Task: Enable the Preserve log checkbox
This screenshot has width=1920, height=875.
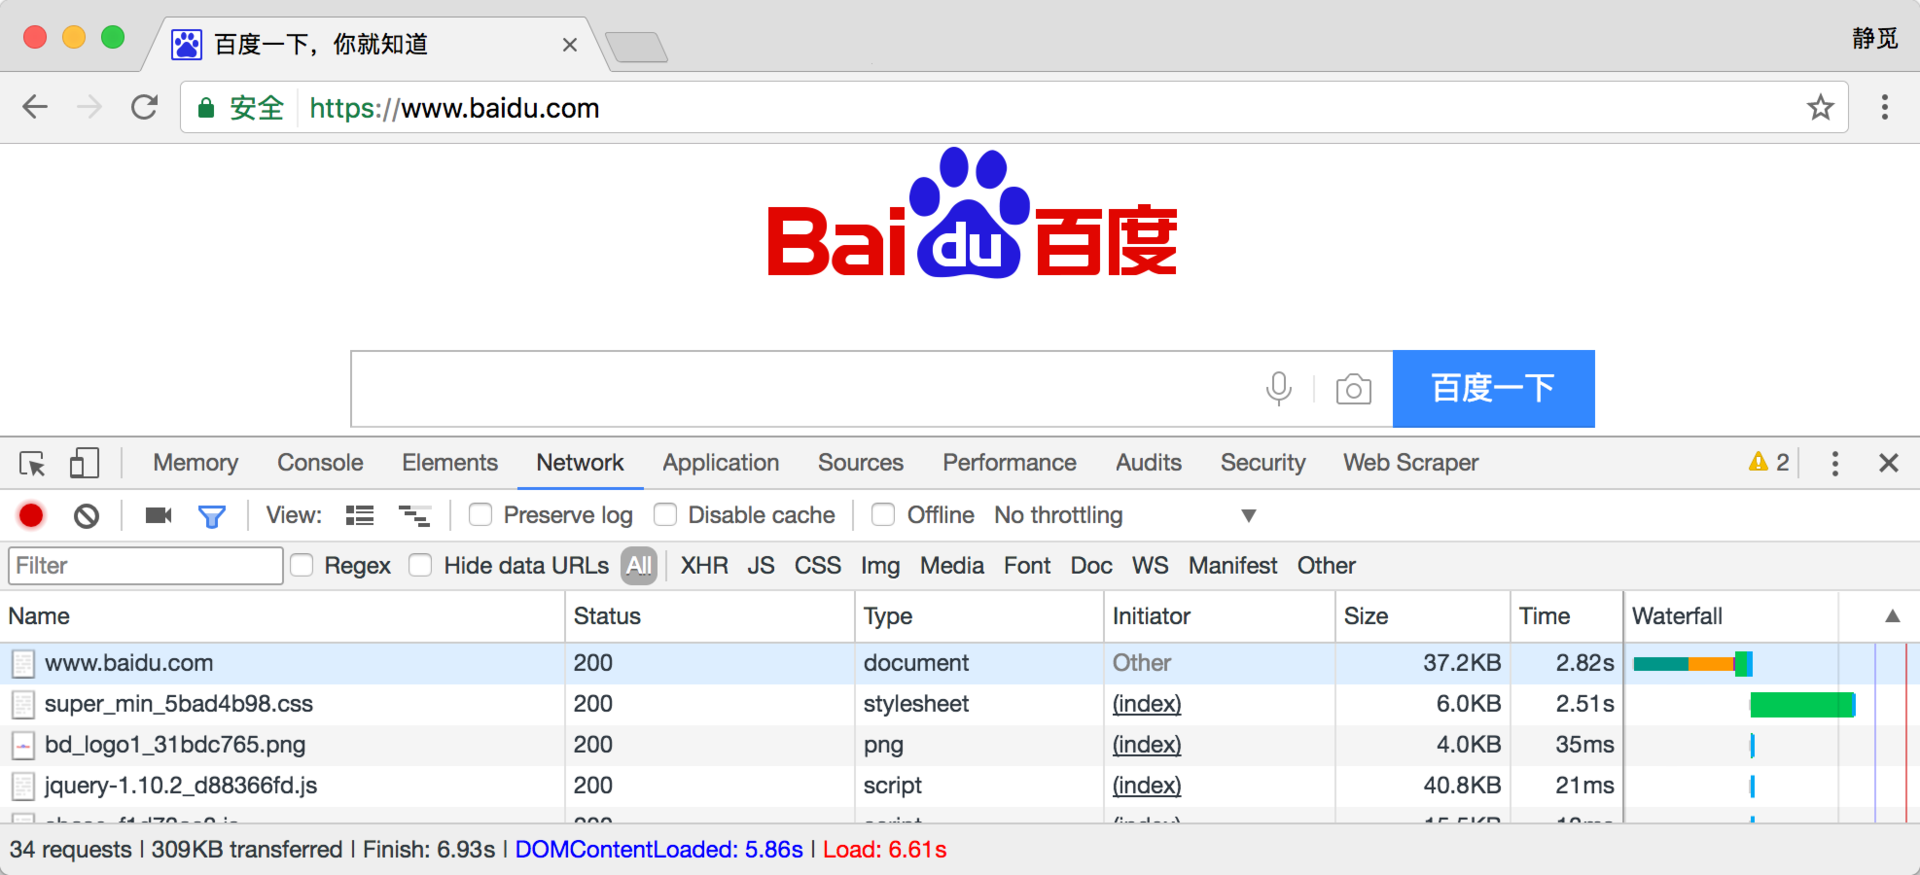Action: [480, 514]
